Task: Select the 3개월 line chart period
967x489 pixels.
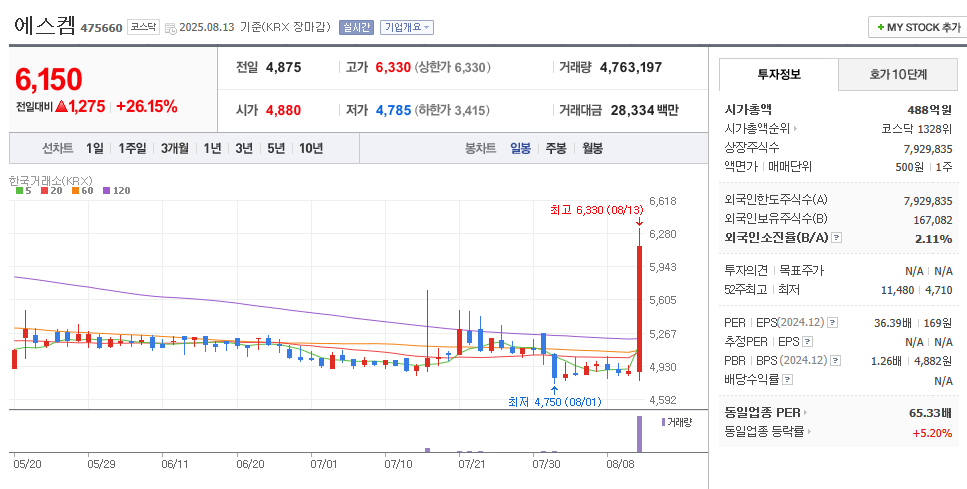Action: tap(175, 148)
